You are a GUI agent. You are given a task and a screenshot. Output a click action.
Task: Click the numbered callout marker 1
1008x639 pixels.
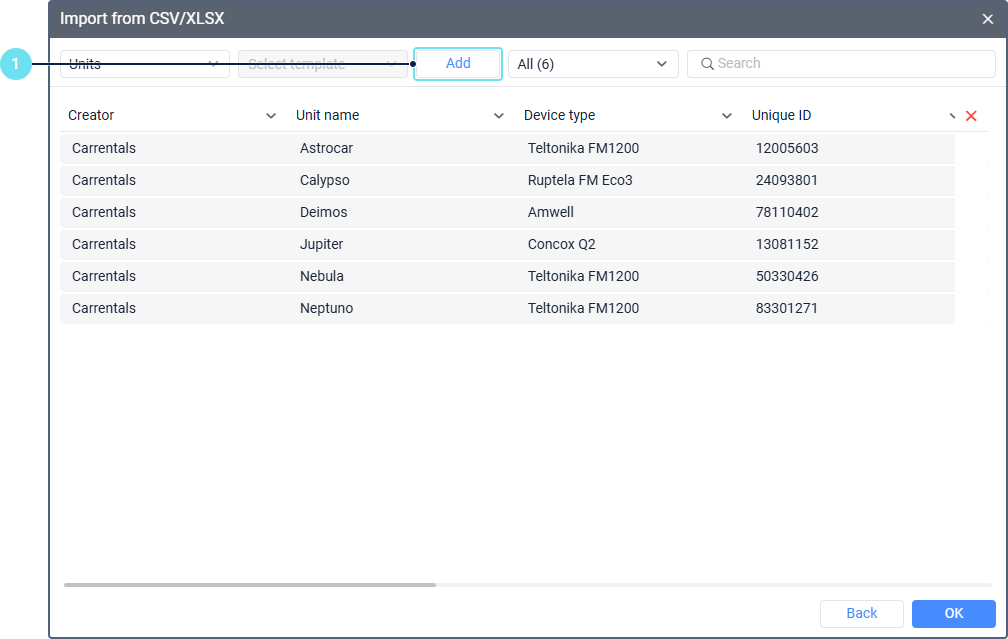(15, 64)
